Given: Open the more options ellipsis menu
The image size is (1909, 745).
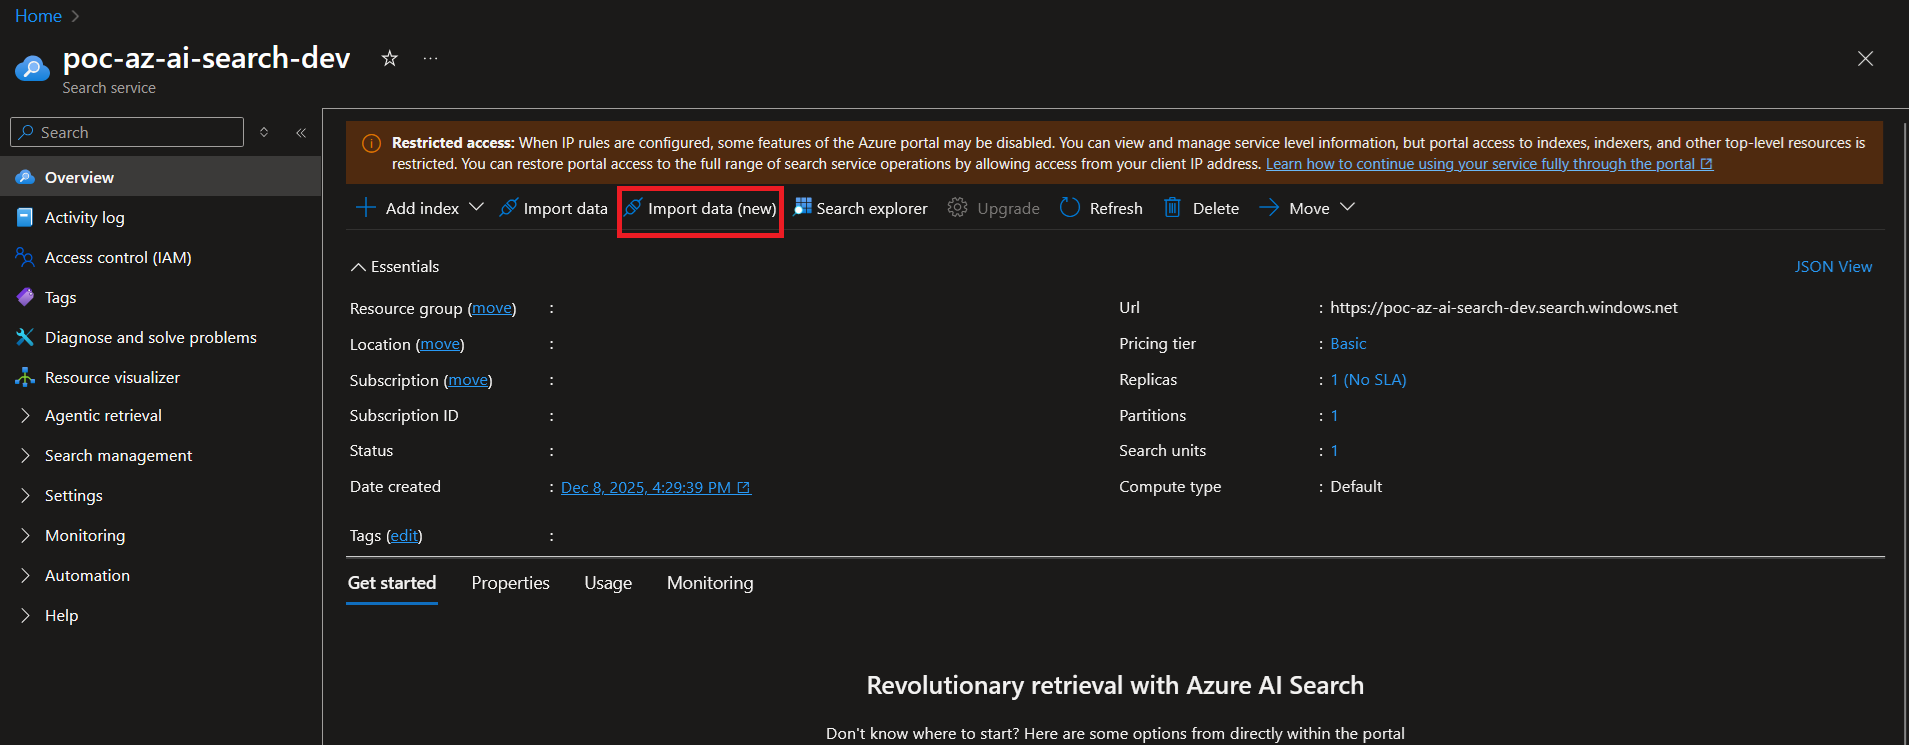Looking at the screenshot, I should point(430,59).
